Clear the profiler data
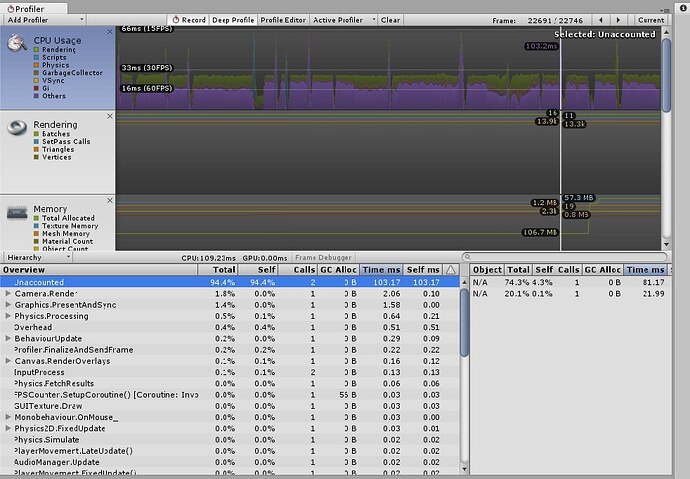Screen dimensions: 690x479 click(390, 20)
